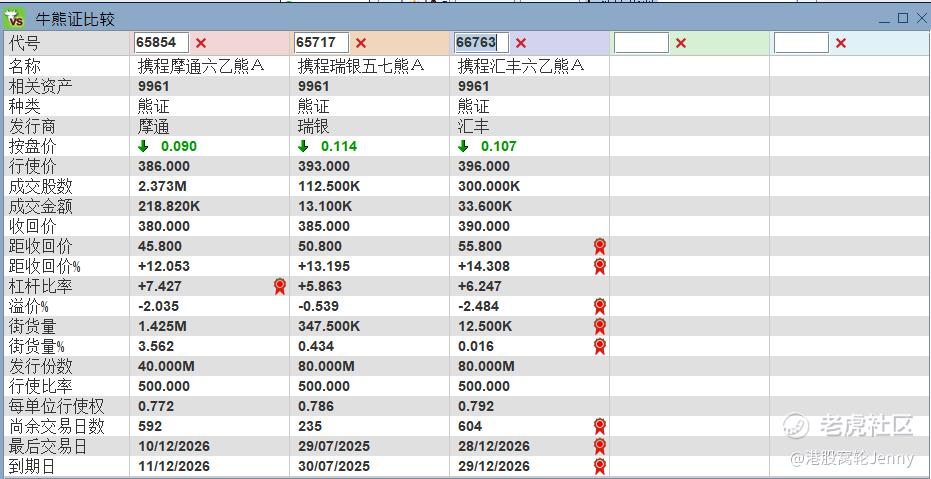Maximize the 牛熊证比较 window
Screen dimensions: 931x479
click(903, 18)
